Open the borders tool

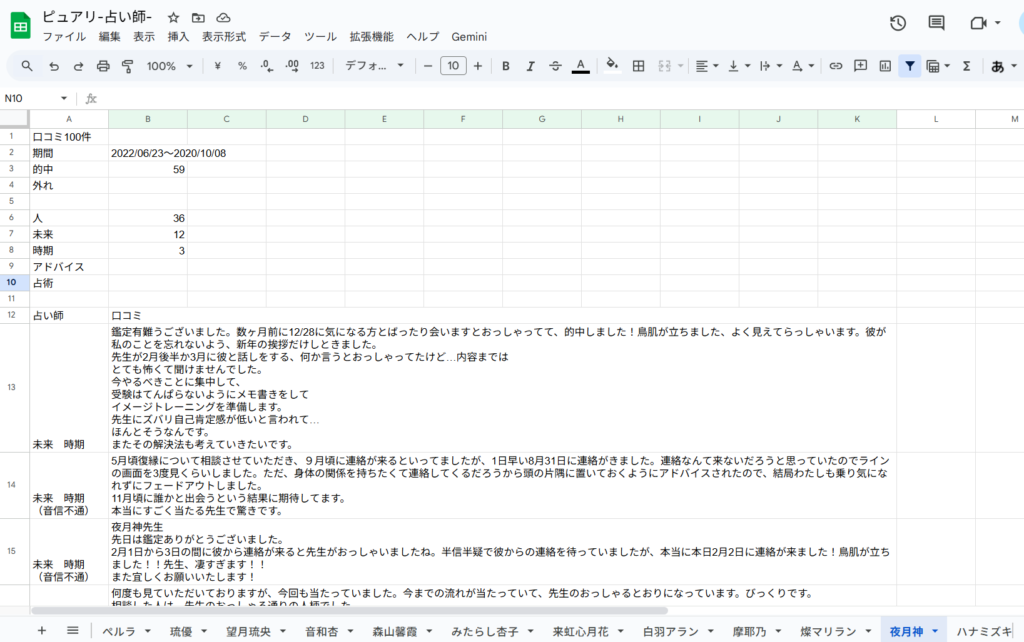638,66
